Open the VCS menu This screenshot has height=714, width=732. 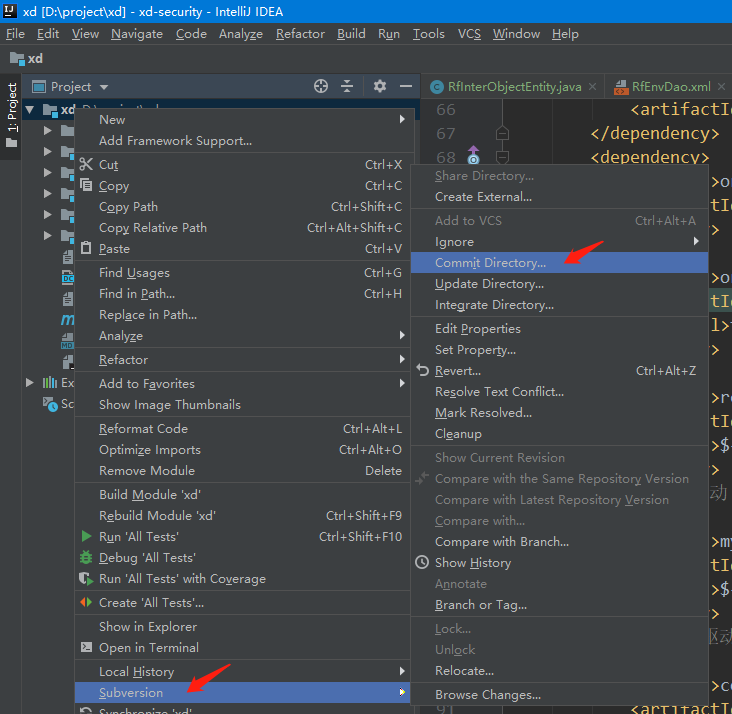pyautogui.click(x=469, y=34)
